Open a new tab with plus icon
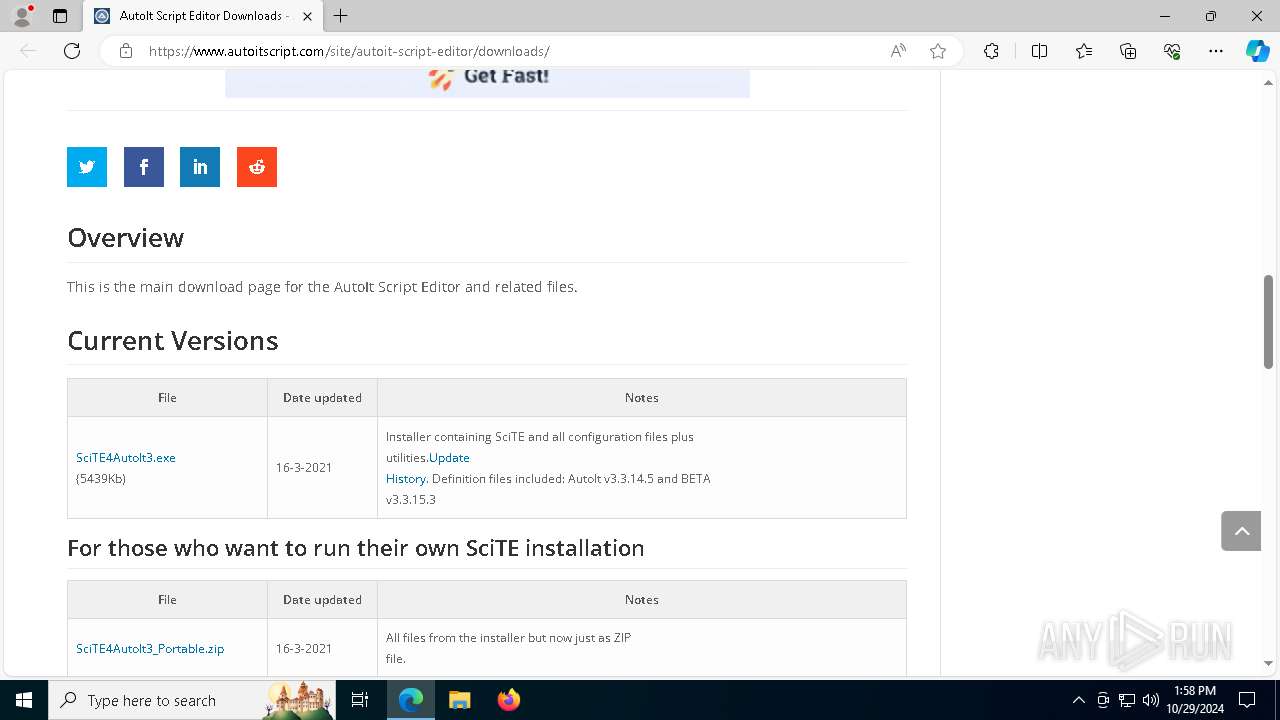1280x720 pixels. (x=341, y=16)
